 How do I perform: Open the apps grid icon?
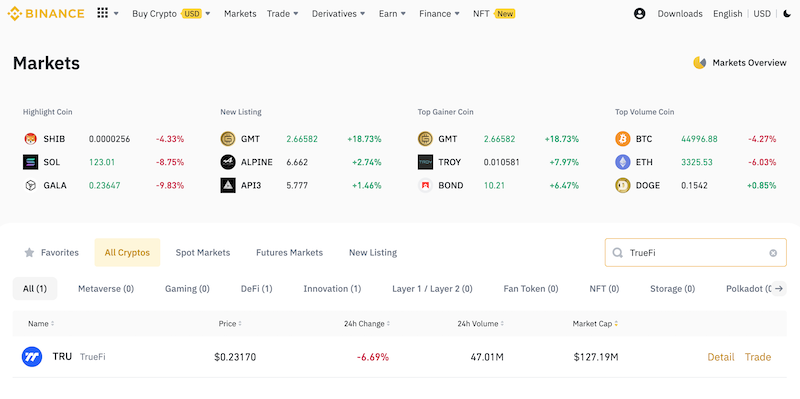click(103, 13)
